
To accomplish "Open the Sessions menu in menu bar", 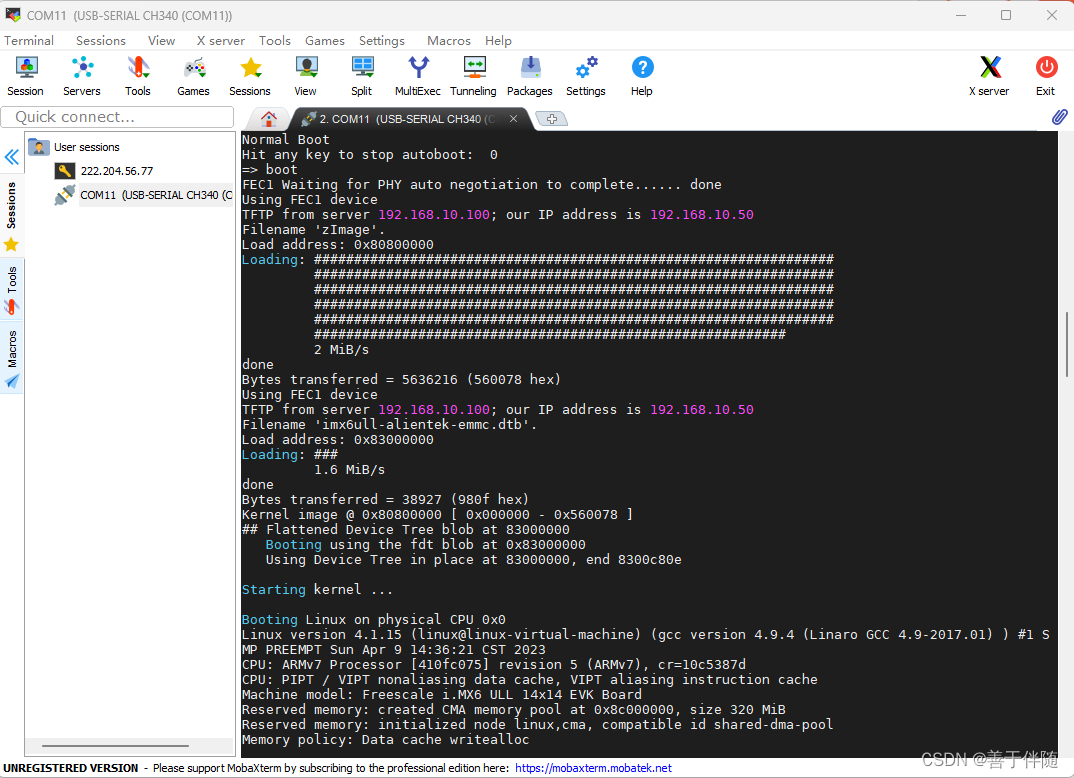I will tap(101, 40).
